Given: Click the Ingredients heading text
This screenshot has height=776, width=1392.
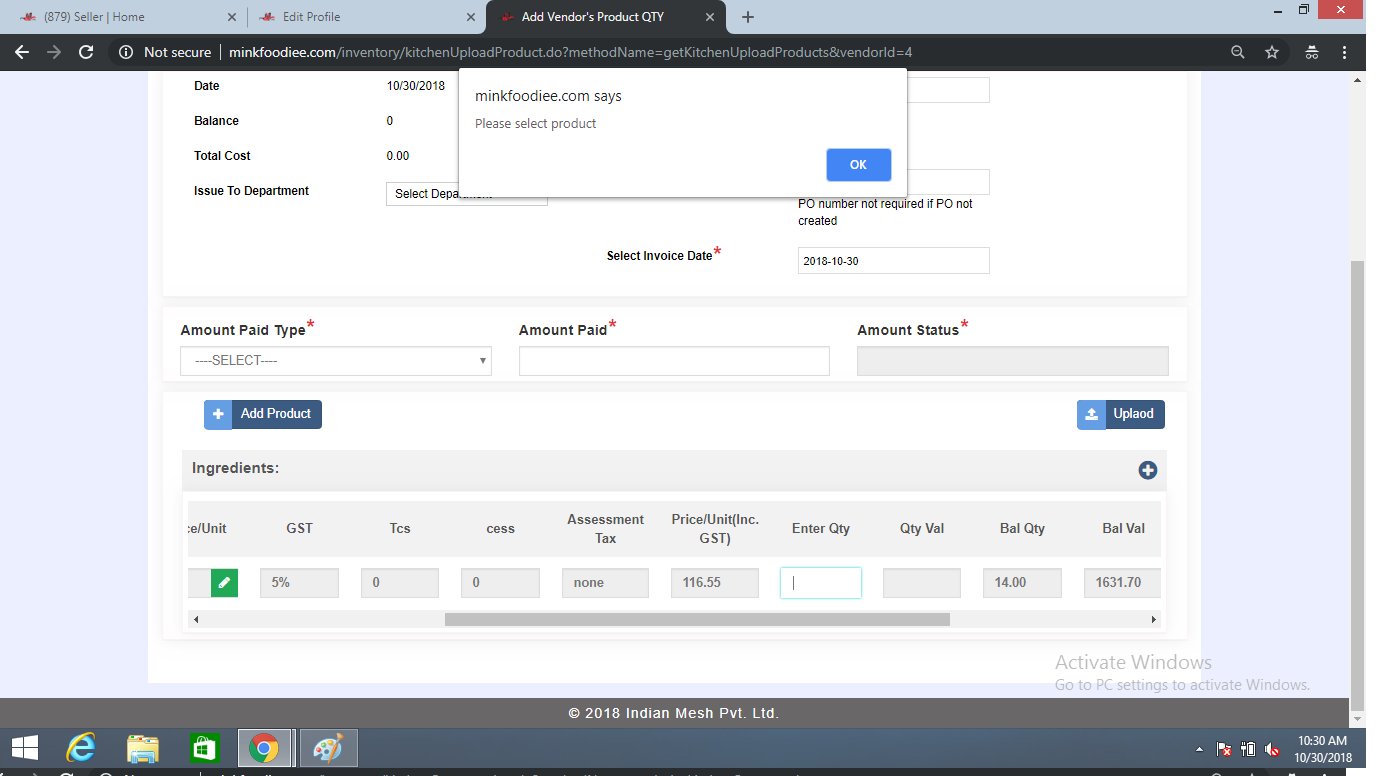Looking at the screenshot, I should click(x=235, y=468).
